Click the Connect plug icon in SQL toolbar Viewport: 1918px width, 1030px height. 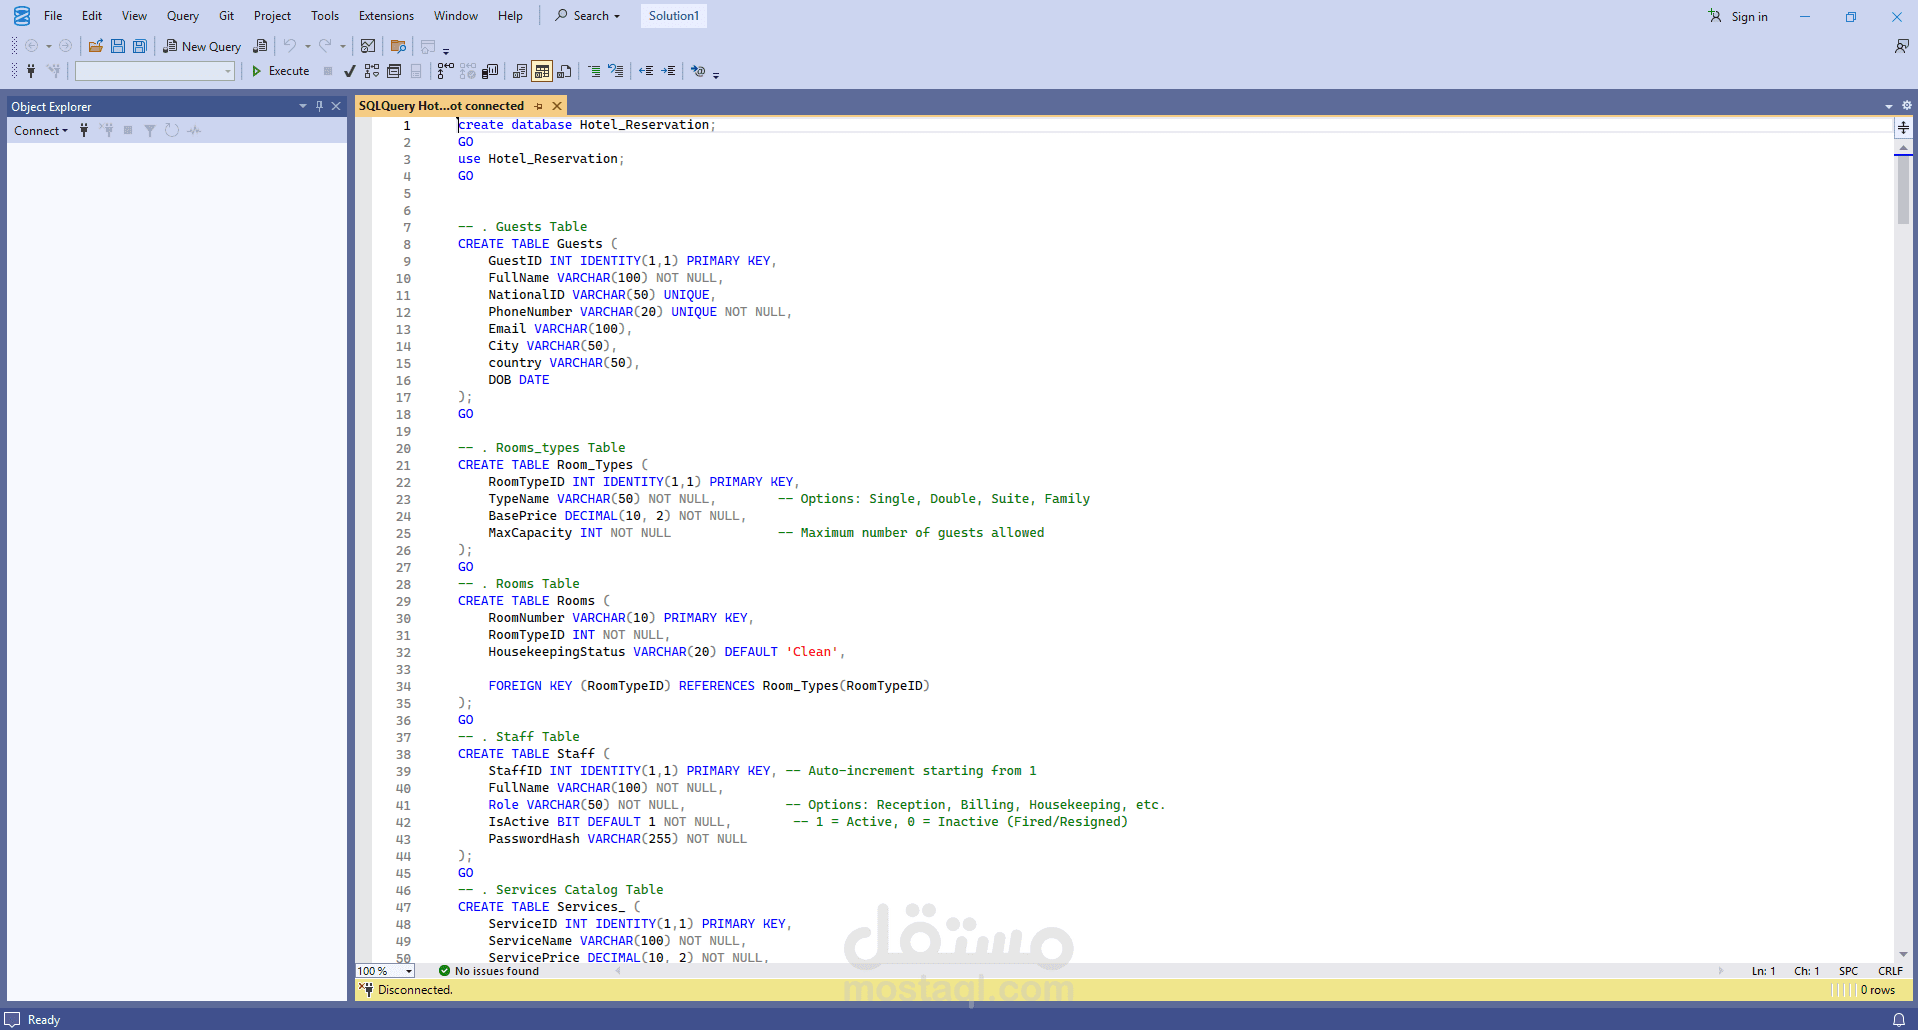(x=31, y=71)
